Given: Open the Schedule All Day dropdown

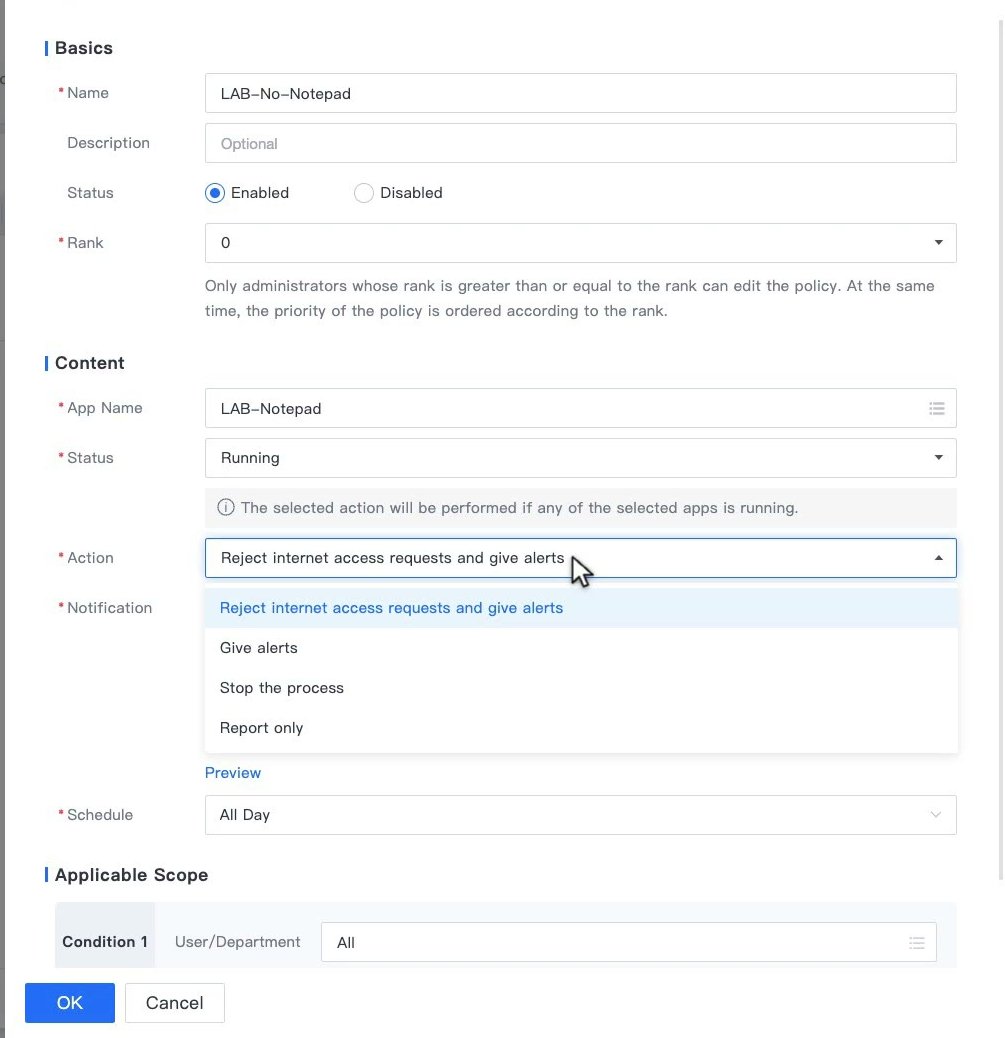Looking at the screenshot, I should tap(580, 815).
